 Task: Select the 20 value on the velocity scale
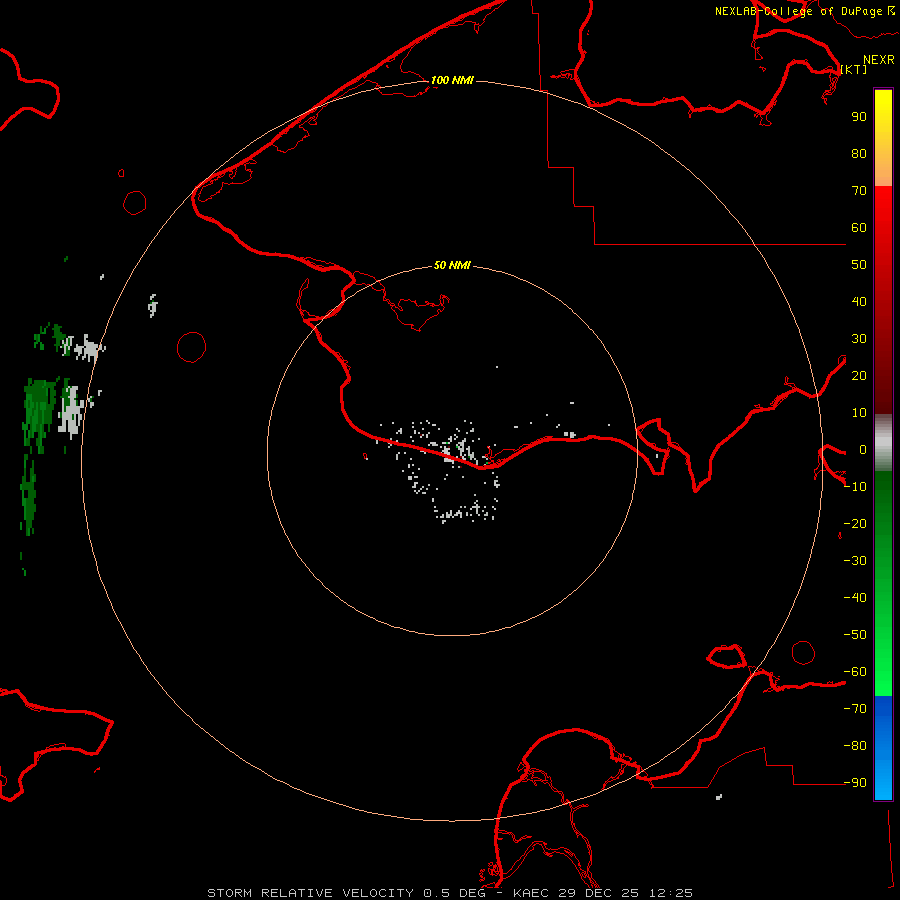[859, 376]
